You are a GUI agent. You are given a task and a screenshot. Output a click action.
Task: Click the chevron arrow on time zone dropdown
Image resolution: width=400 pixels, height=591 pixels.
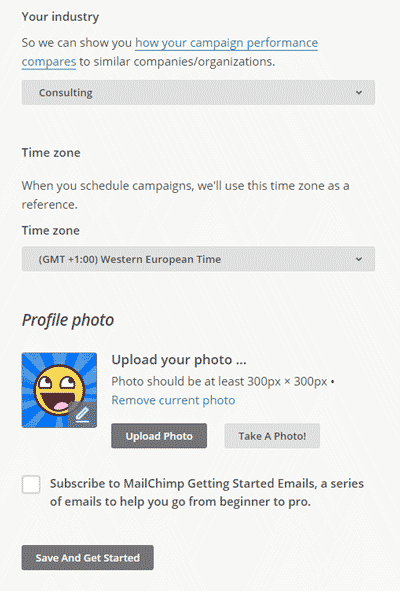point(359,259)
